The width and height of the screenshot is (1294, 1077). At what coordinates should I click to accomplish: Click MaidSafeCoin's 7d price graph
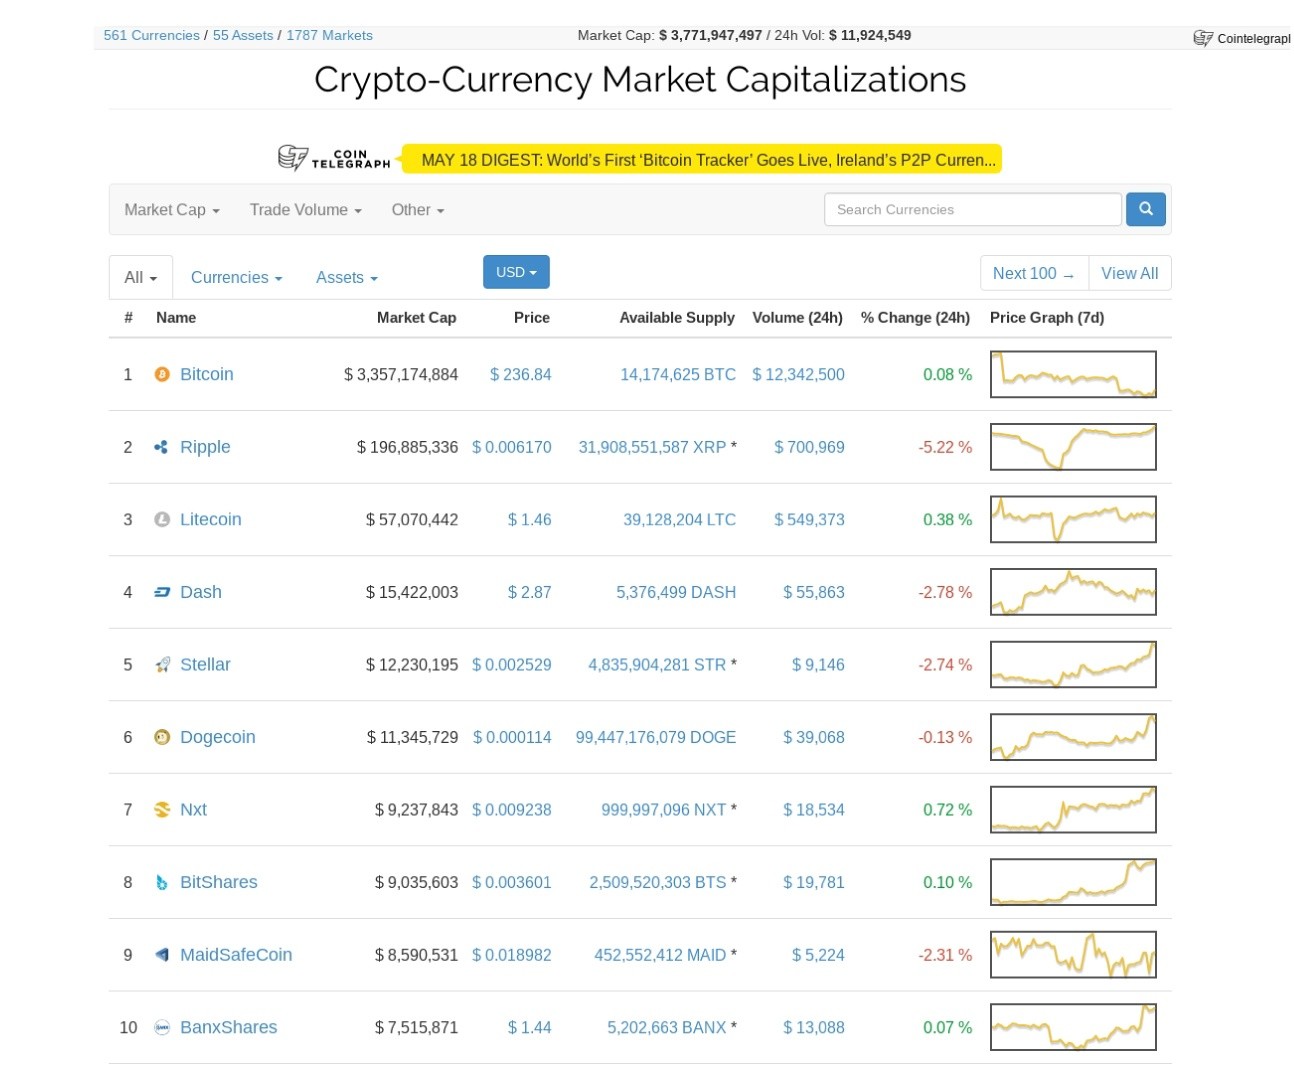tap(1073, 955)
